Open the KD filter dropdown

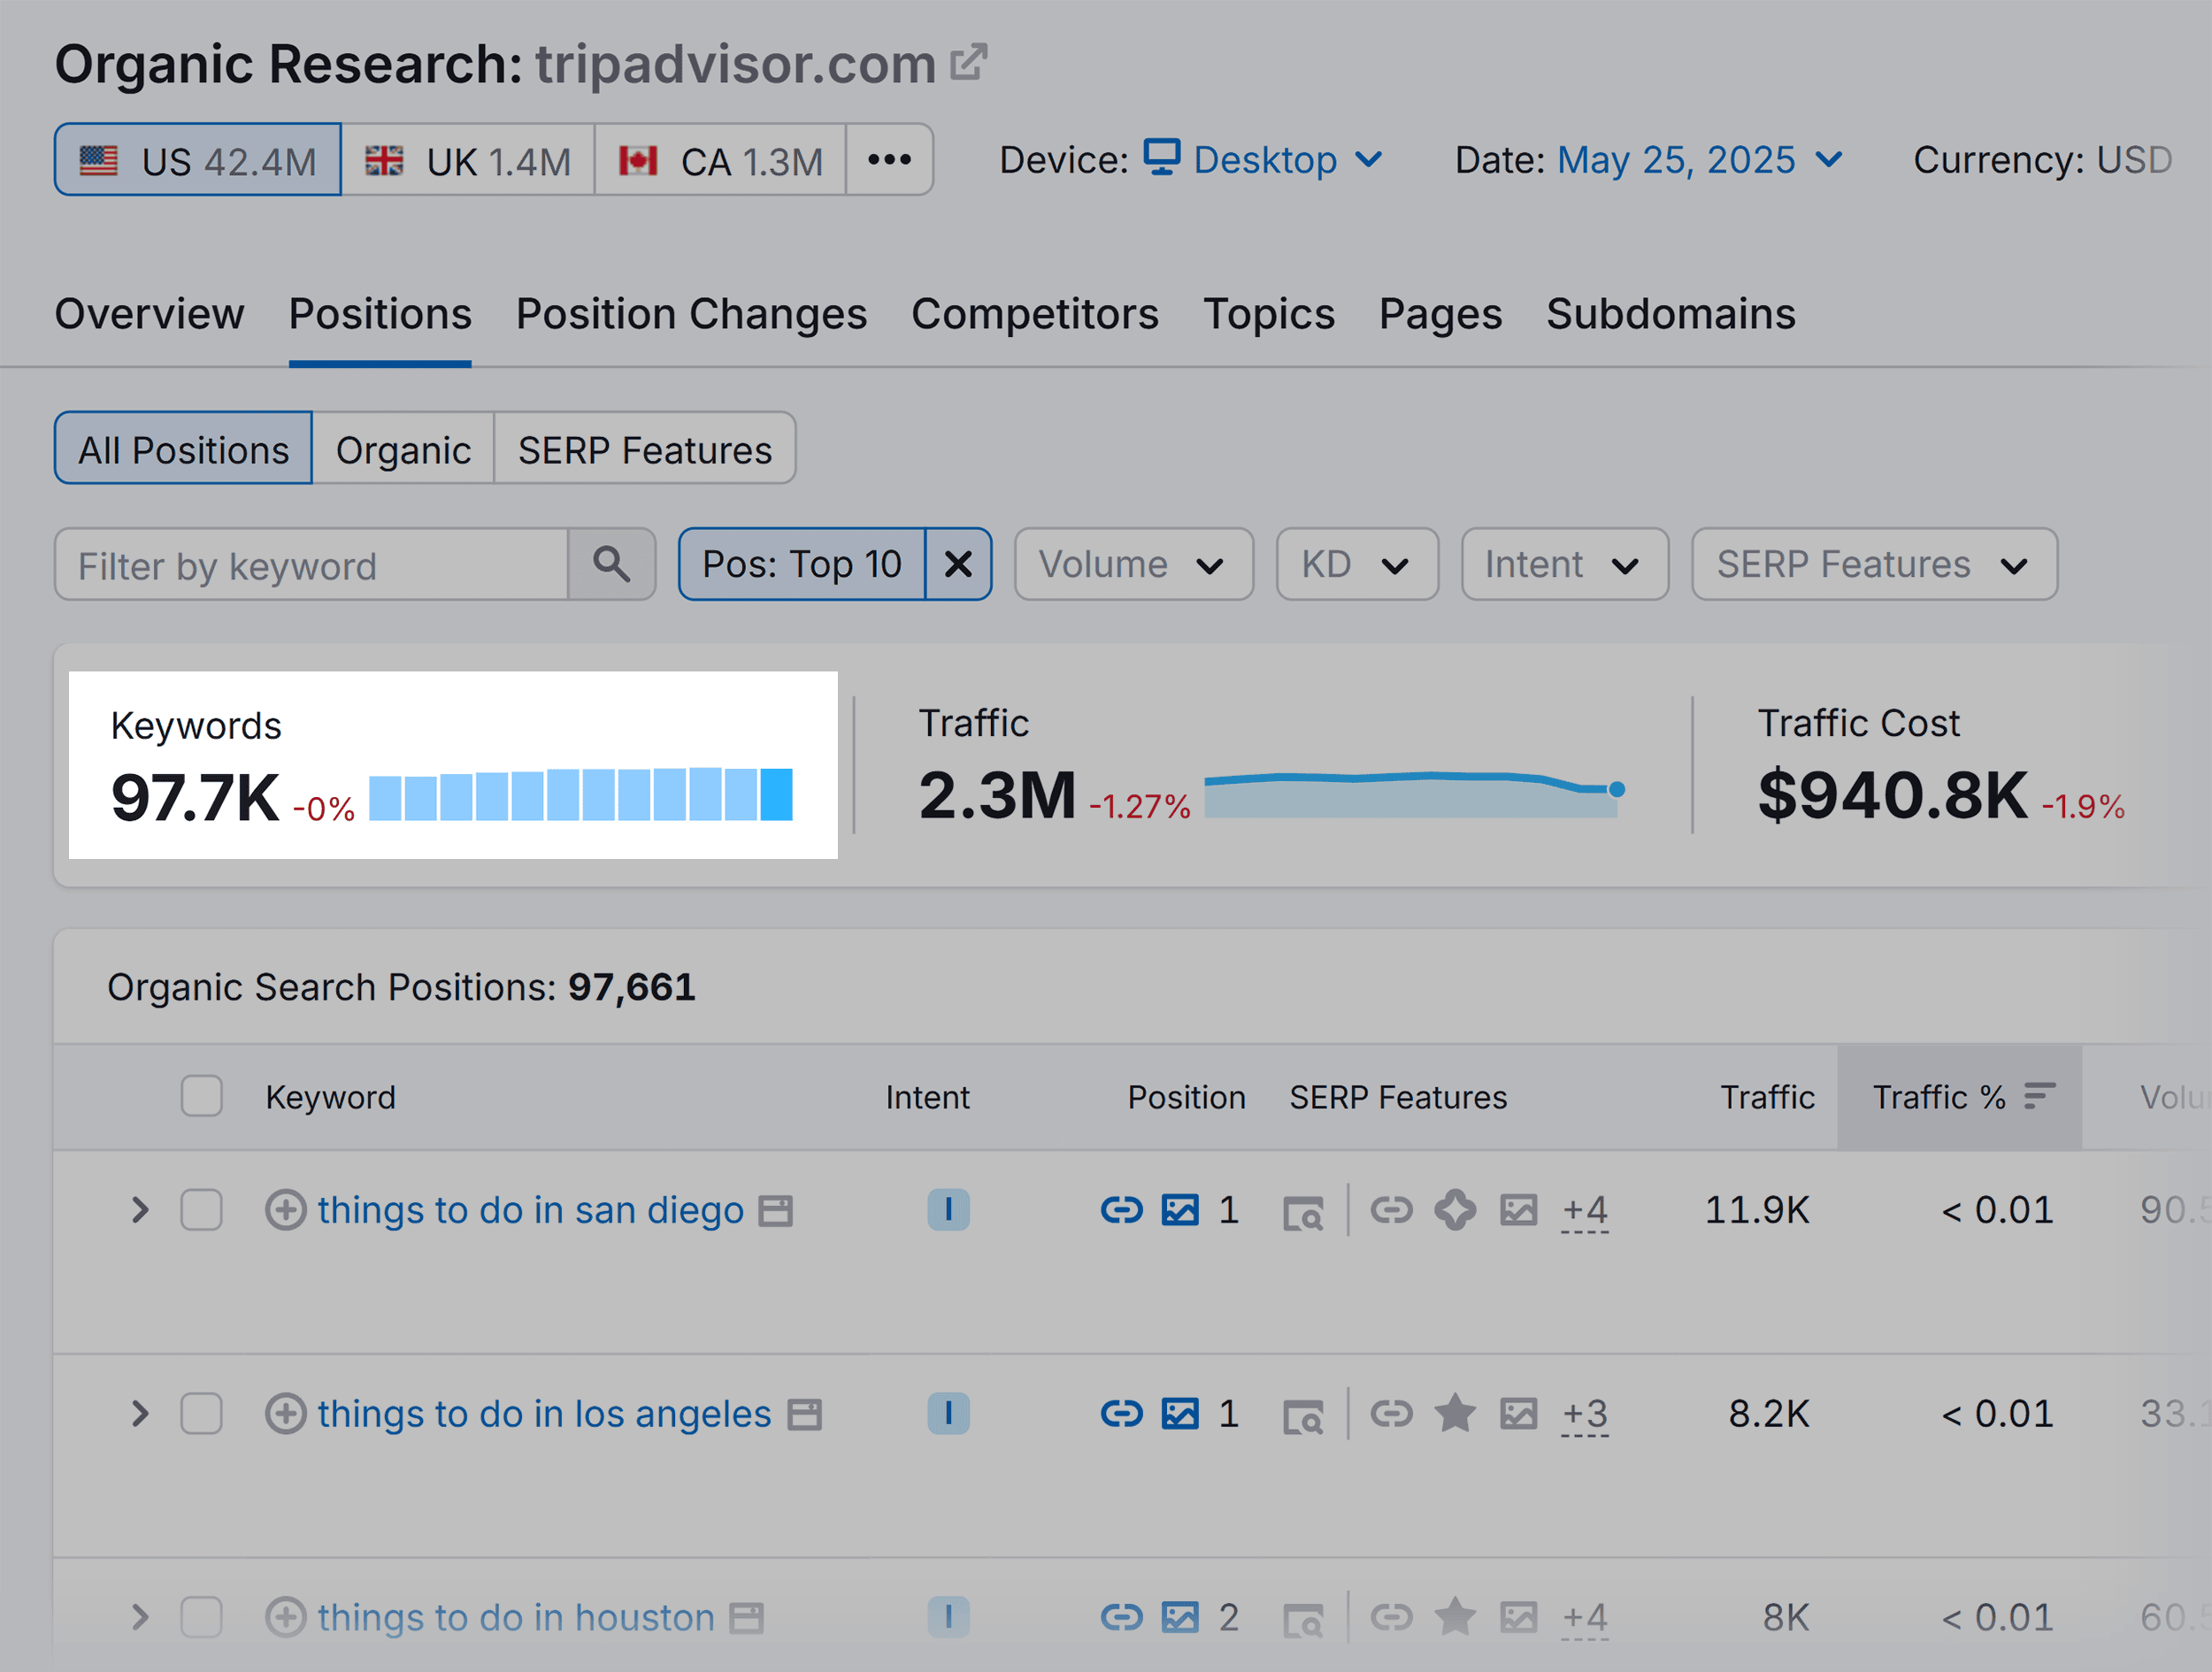(x=1357, y=565)
